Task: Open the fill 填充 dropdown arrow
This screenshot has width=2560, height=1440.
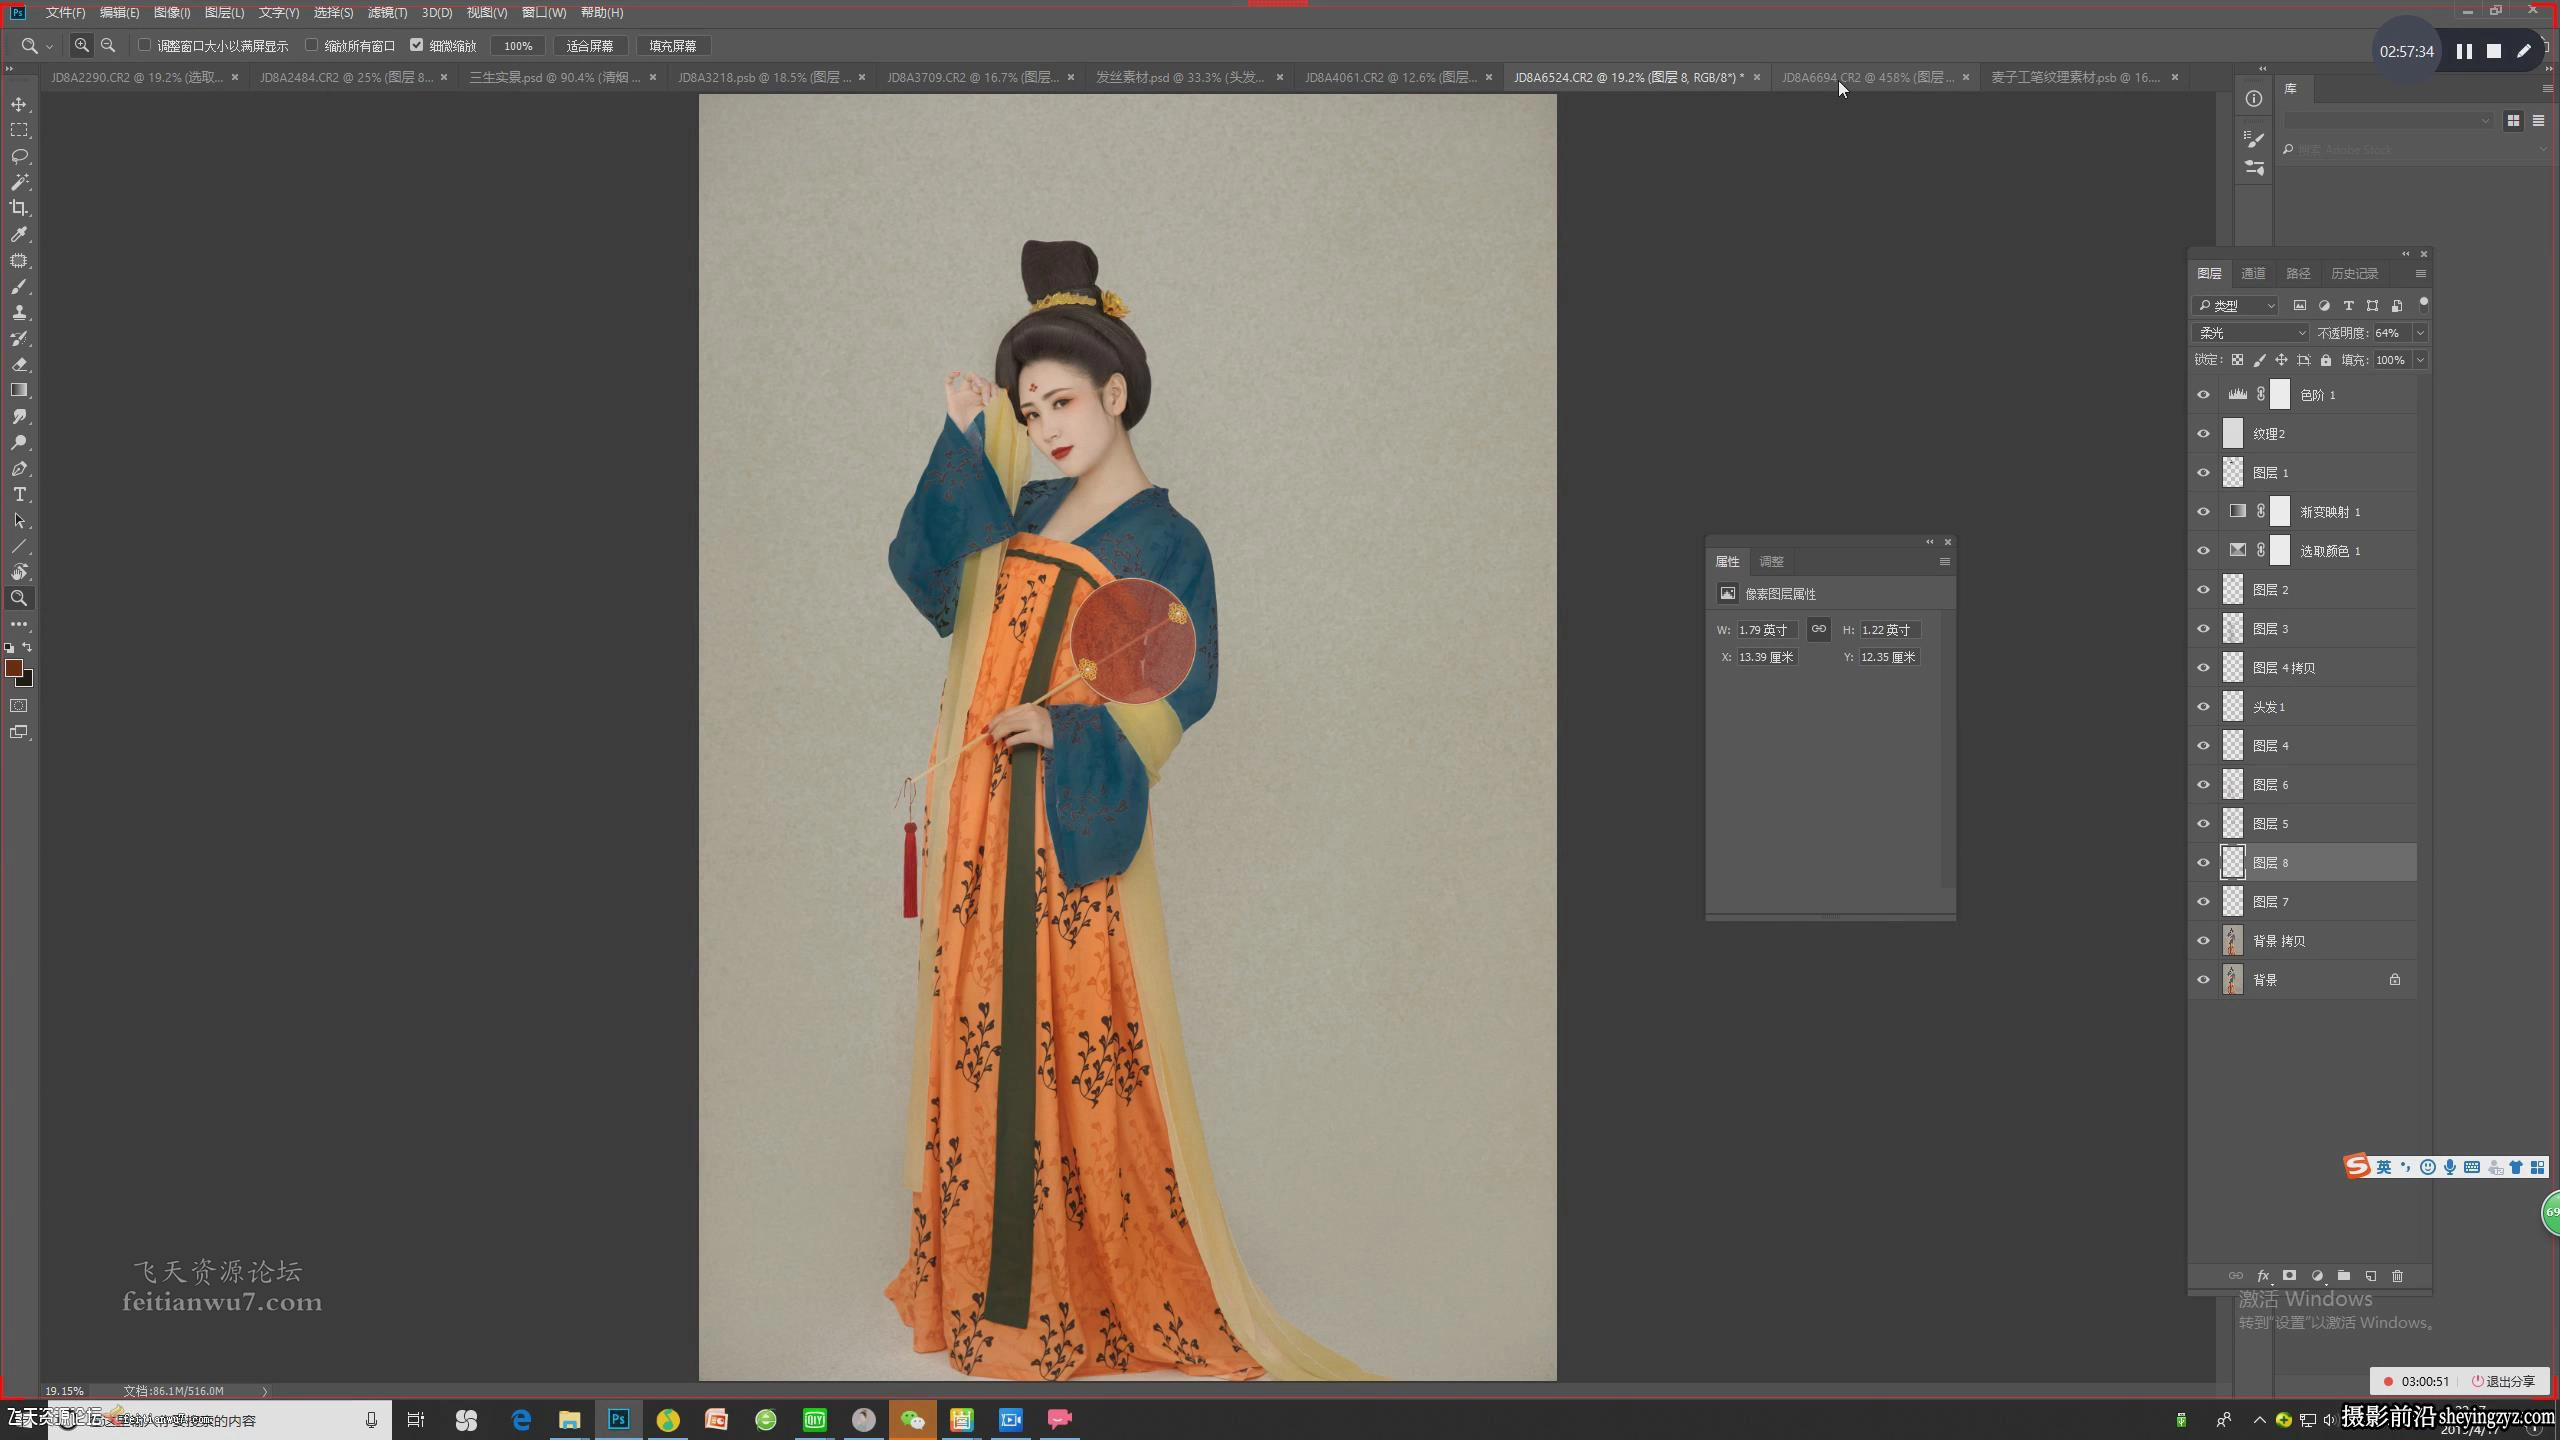Action: 2420,360
